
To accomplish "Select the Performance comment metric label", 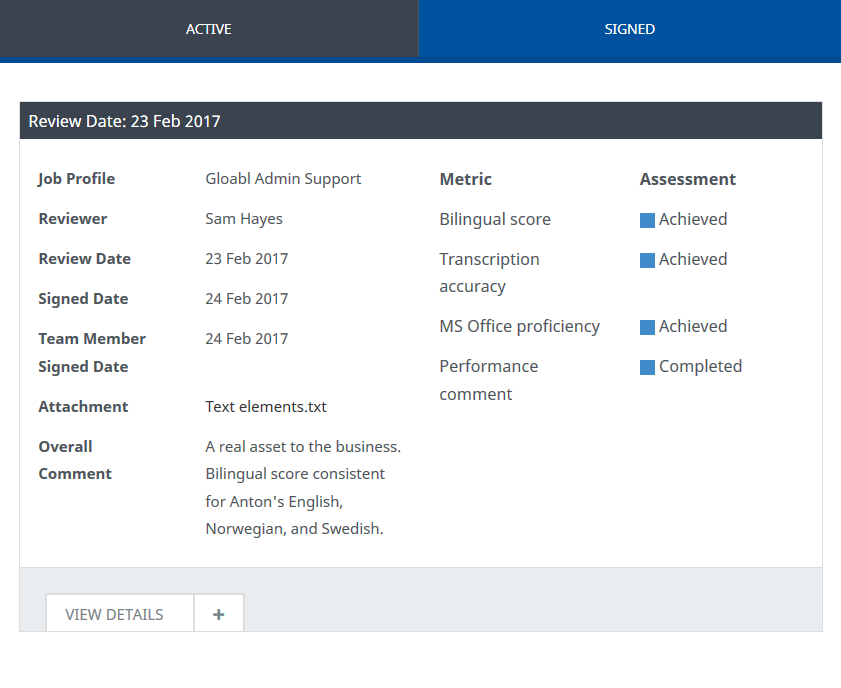I will tap(488, 380).
